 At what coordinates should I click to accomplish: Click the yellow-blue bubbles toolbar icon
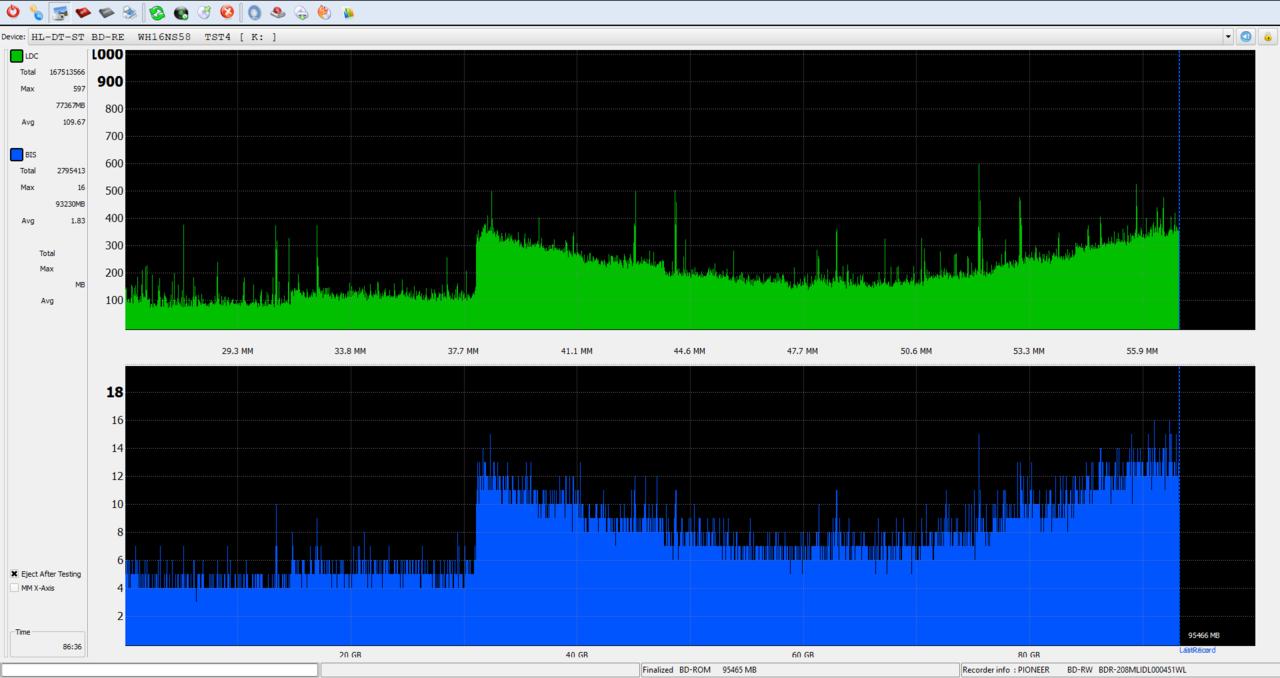tap(36, 13)
